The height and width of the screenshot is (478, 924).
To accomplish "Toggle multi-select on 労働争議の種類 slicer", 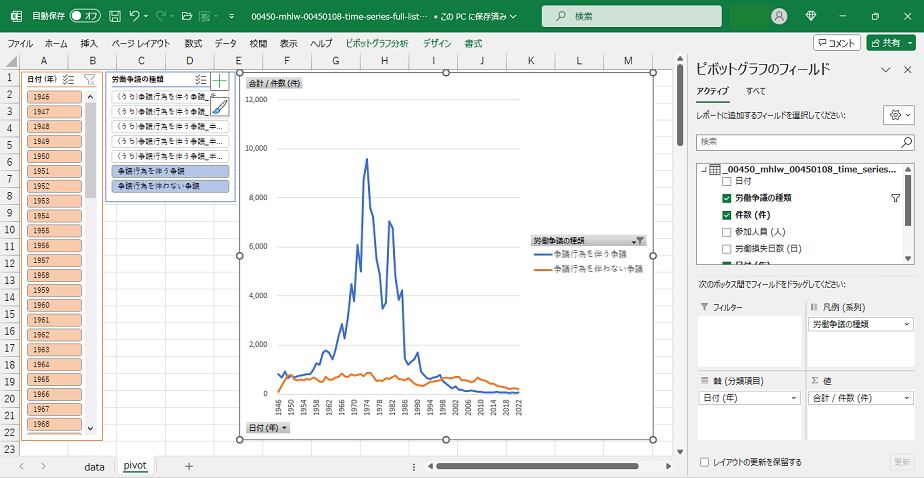I will point(201,79).
